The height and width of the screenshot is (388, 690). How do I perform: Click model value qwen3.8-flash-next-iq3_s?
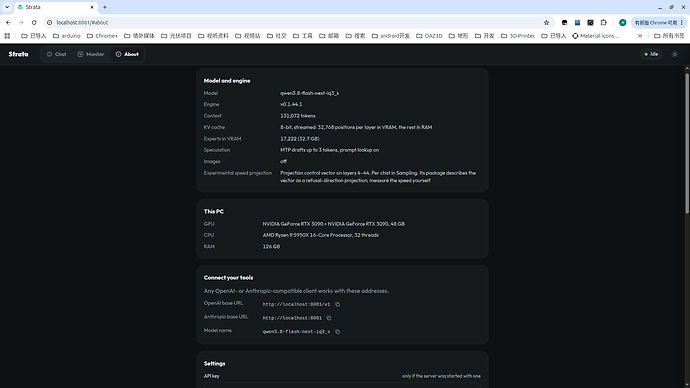point(309,93)
